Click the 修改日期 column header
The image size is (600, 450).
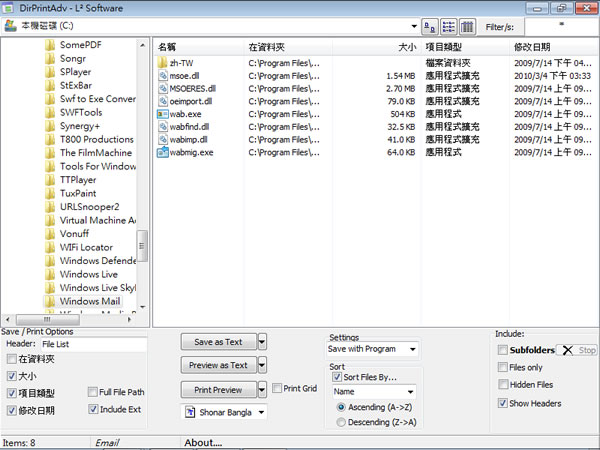click(532, 47)
